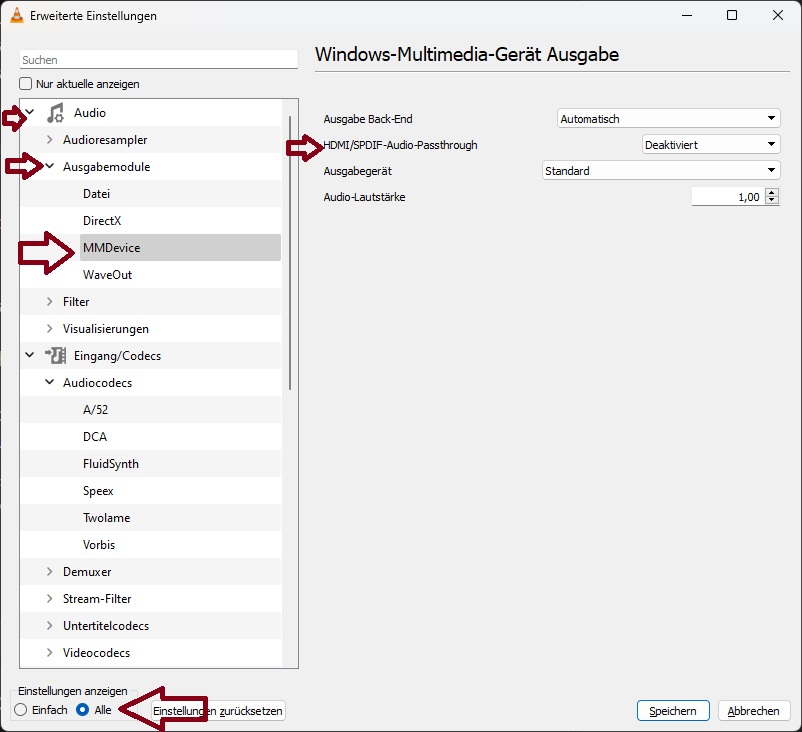802x732 pixels.
Task: Click the VLC cone icon in title bar
Action: click(x=17, y=15)
